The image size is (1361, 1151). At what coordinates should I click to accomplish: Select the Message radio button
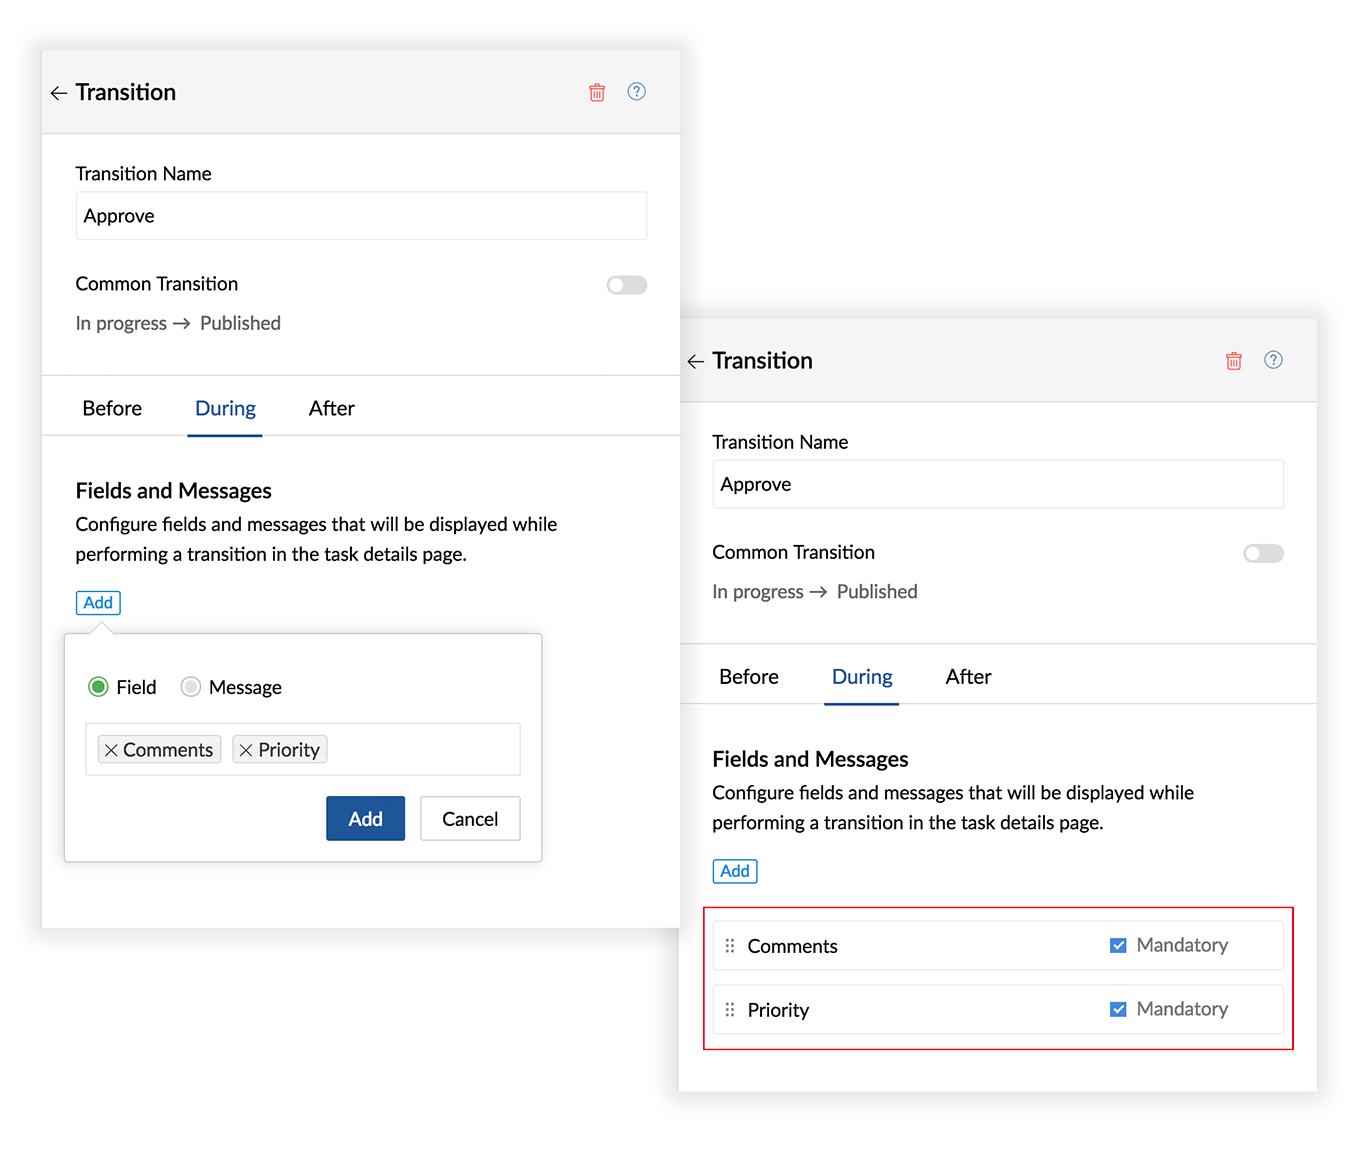coord(191,687)
